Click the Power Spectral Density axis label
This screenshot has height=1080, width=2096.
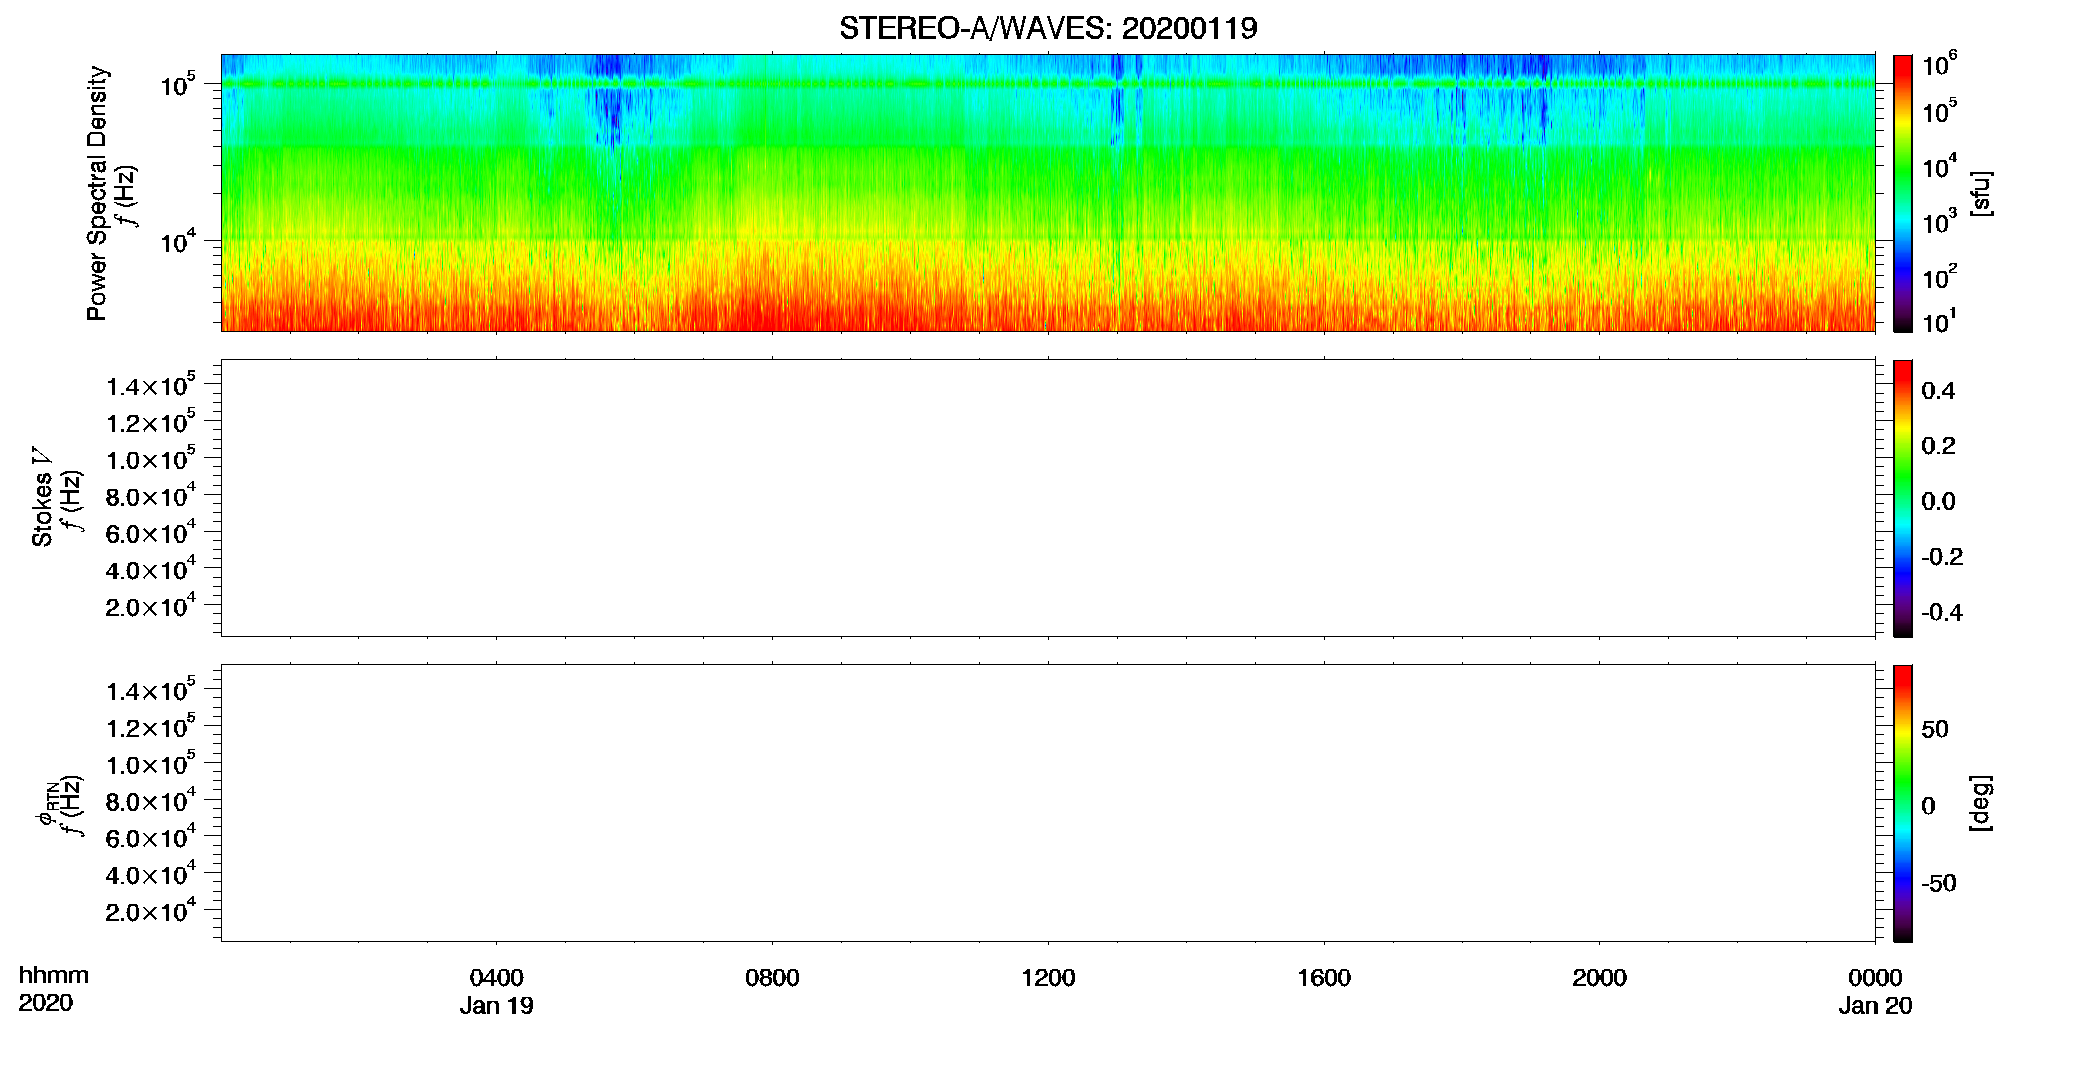(x=97, y=193)
